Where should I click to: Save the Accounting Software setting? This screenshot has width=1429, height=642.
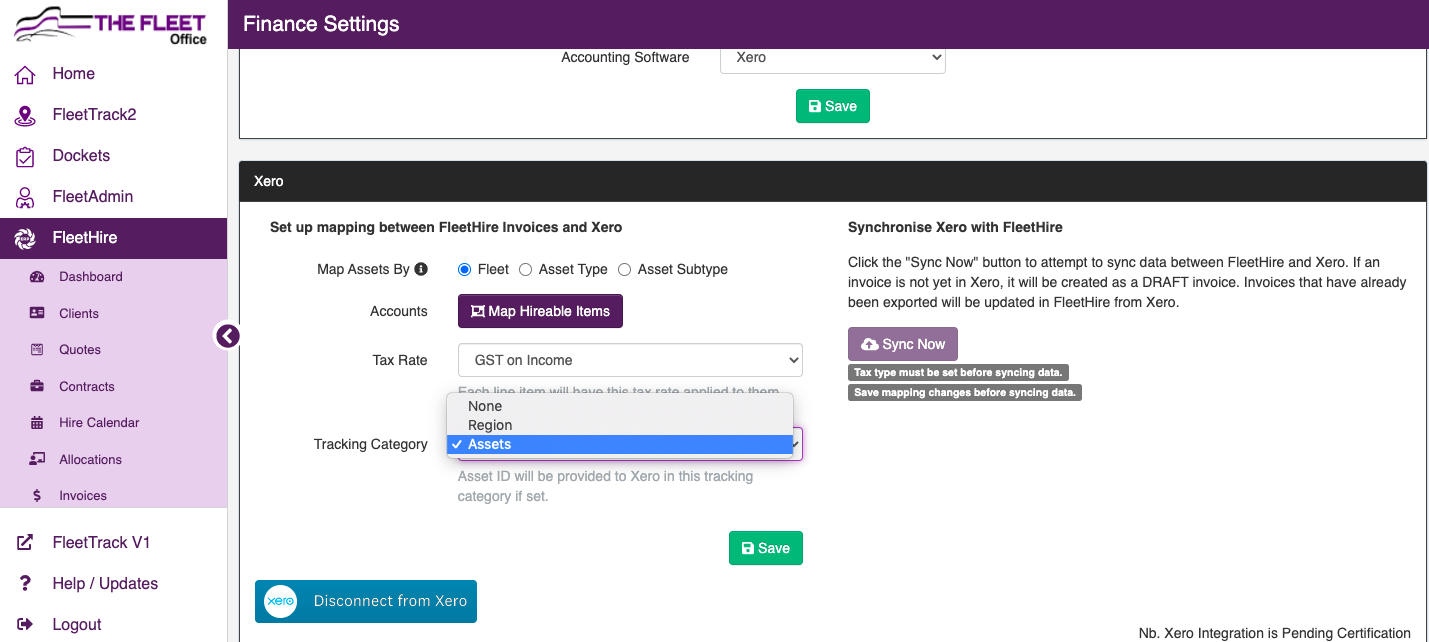click(x=833, y=106)
